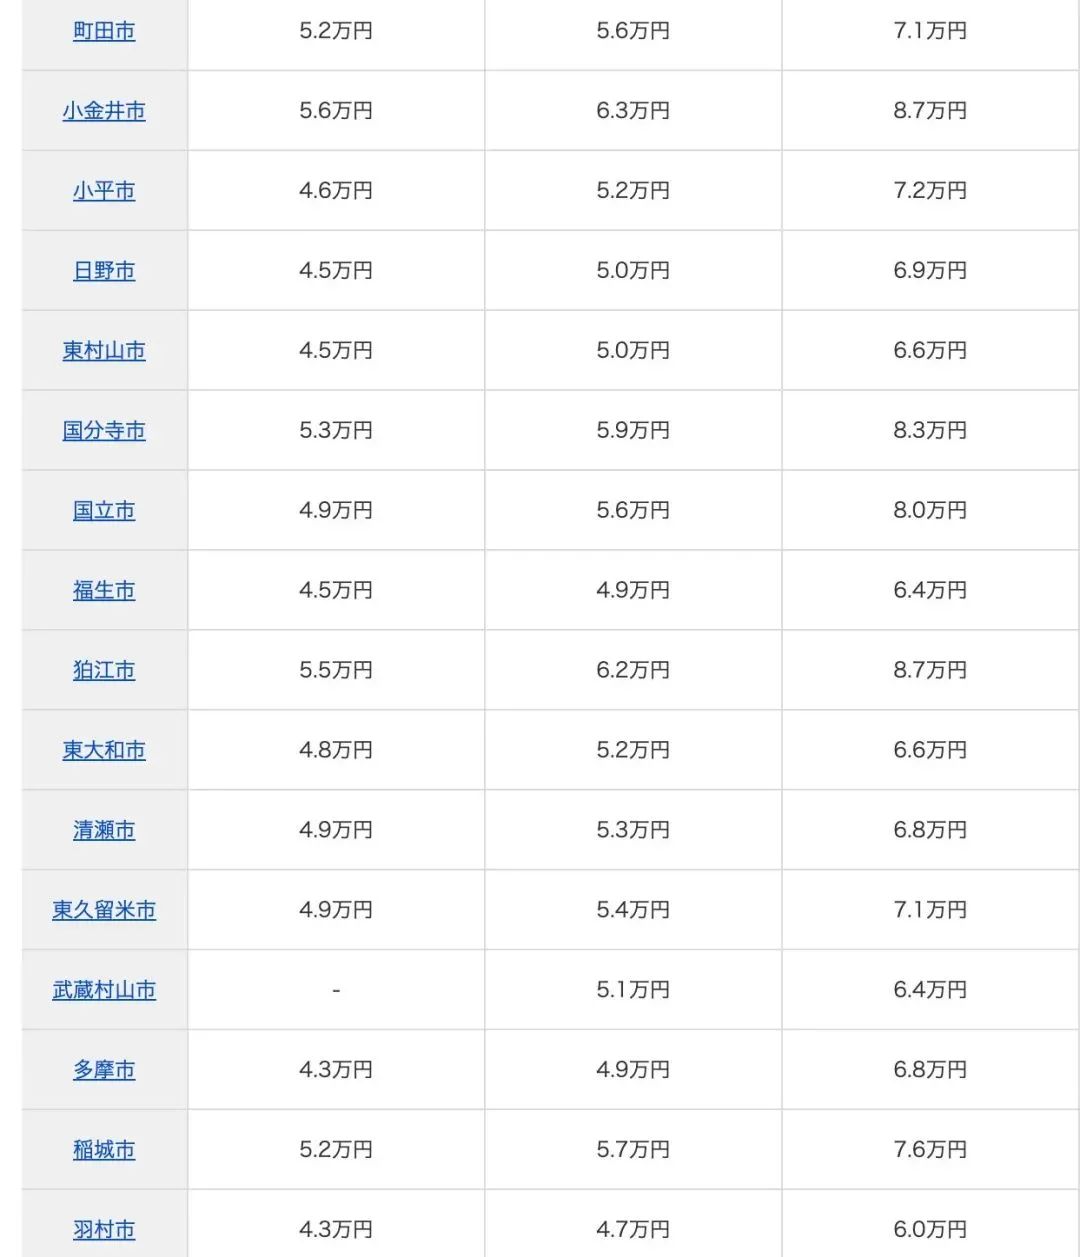Open the 多摩市 link
The image size is (1080, 1257).
click(104, 1071)
